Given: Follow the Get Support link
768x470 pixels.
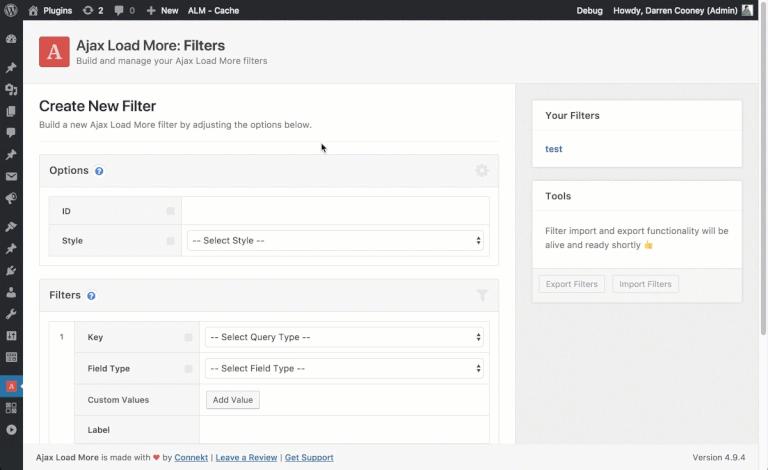Looking at the screenshot, I should (309, 457).
